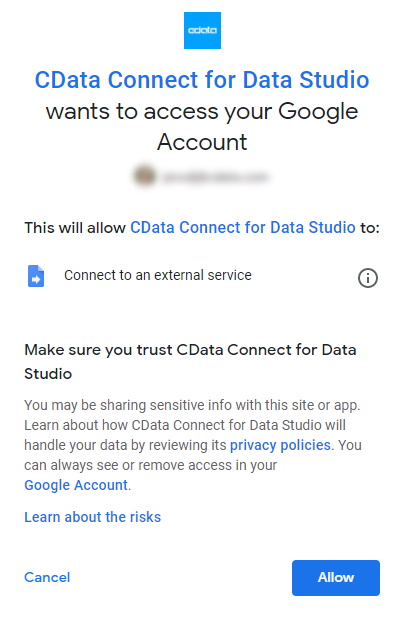Click the blue Apps Script document icon

[36, 276]
